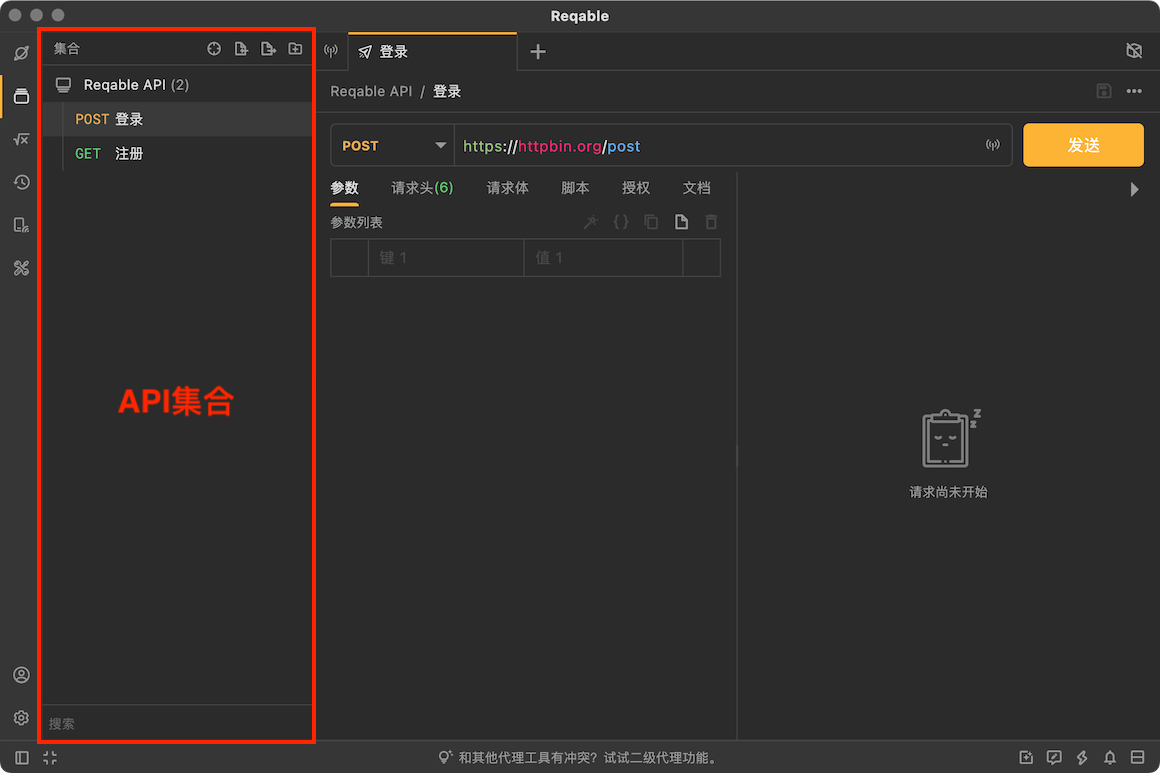This screenshot has height=773, width=1160.
Task: Open the debug view in the left sidebar
Action: [x=21, y=53]
